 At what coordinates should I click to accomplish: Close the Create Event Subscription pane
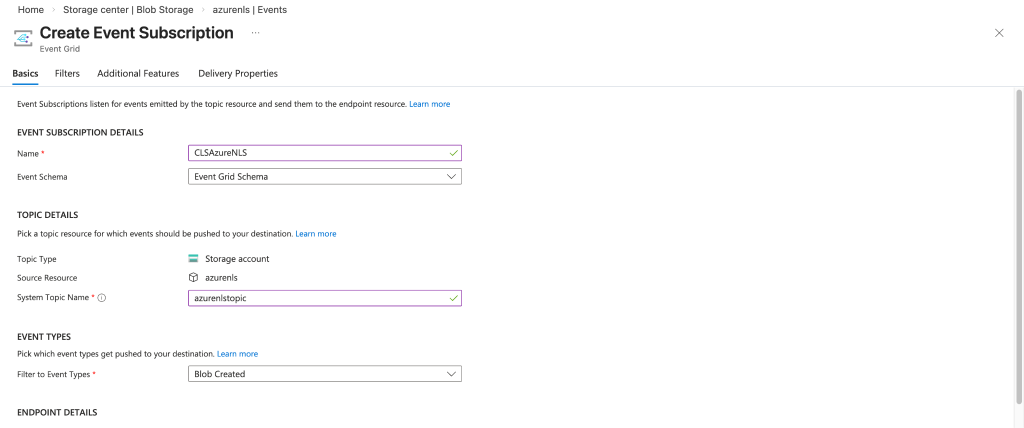(999, 33)
